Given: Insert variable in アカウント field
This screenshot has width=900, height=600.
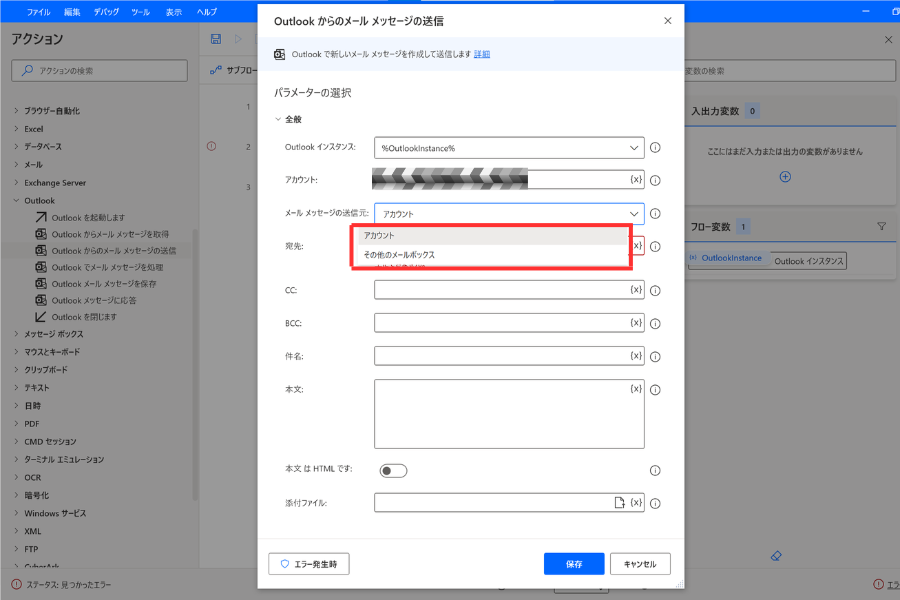Looking at the screenshot, I should pyautogui.click(x=636, y=180).
